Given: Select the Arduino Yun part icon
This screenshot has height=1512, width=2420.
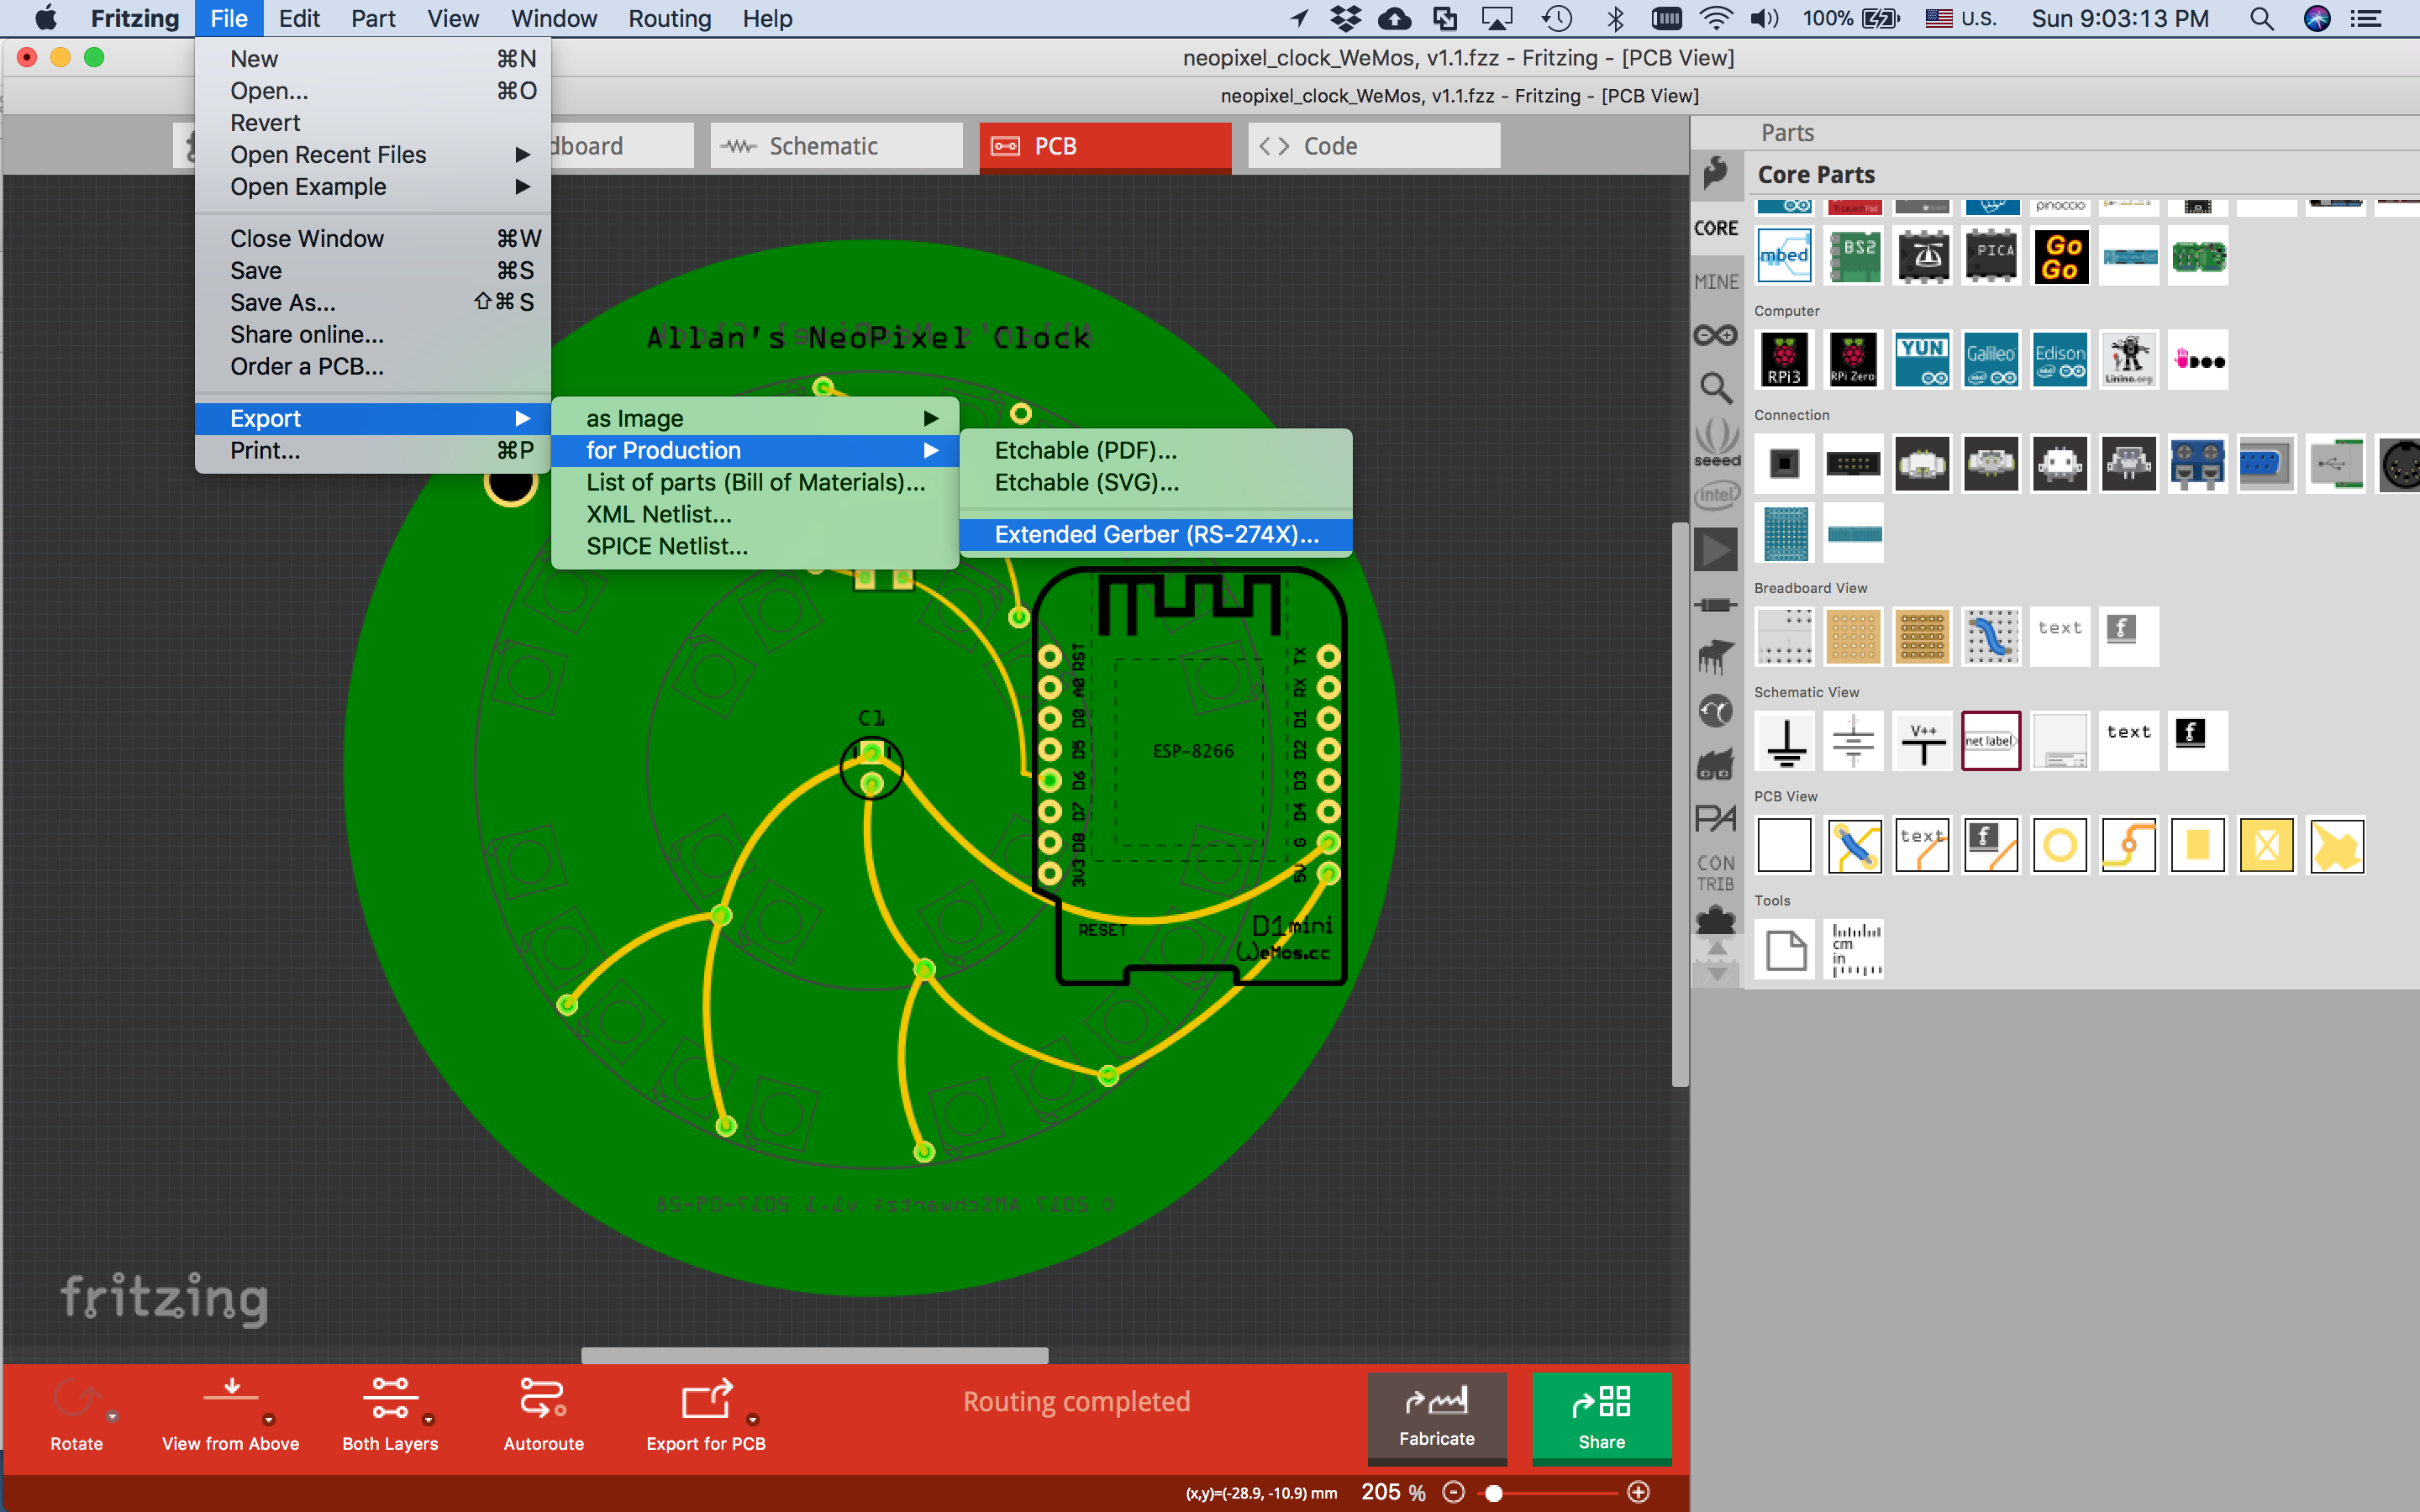Looking at the screenshot, I should point(1922,360).
